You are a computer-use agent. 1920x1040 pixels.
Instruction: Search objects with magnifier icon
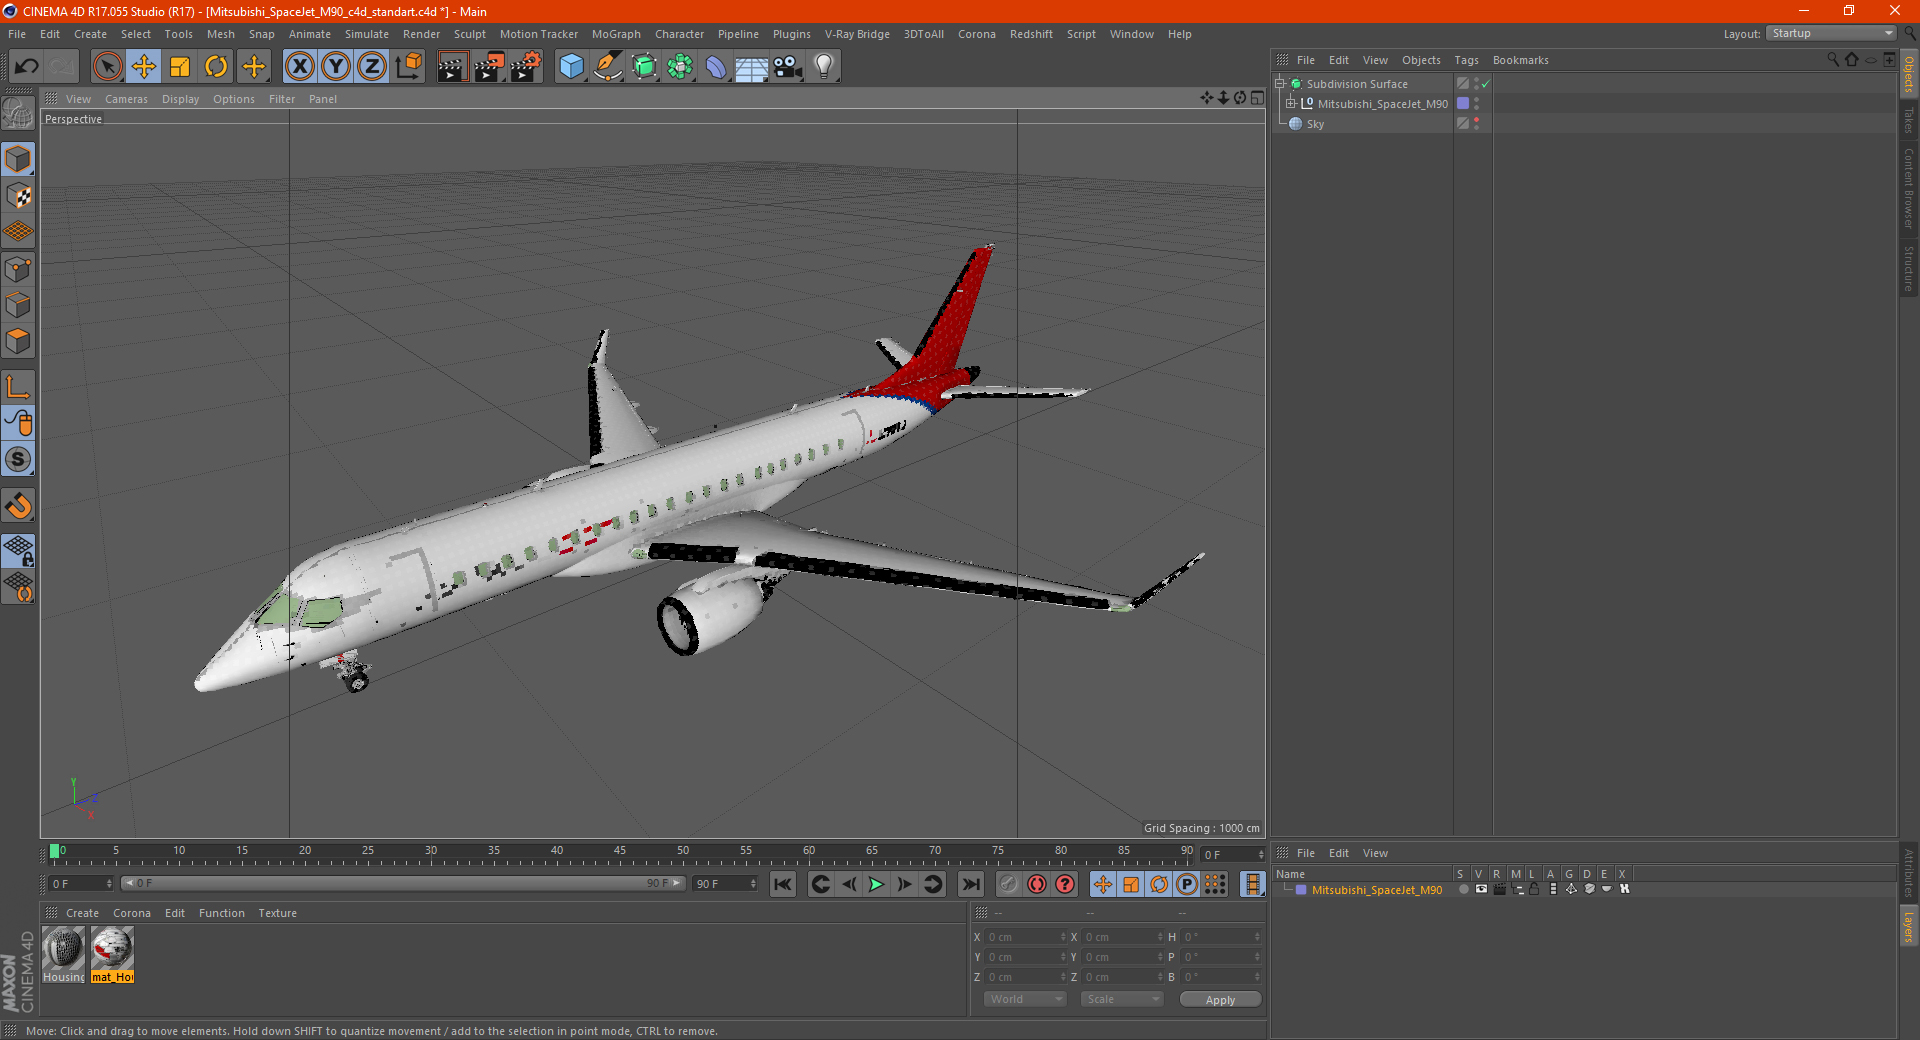point(1833,60)
